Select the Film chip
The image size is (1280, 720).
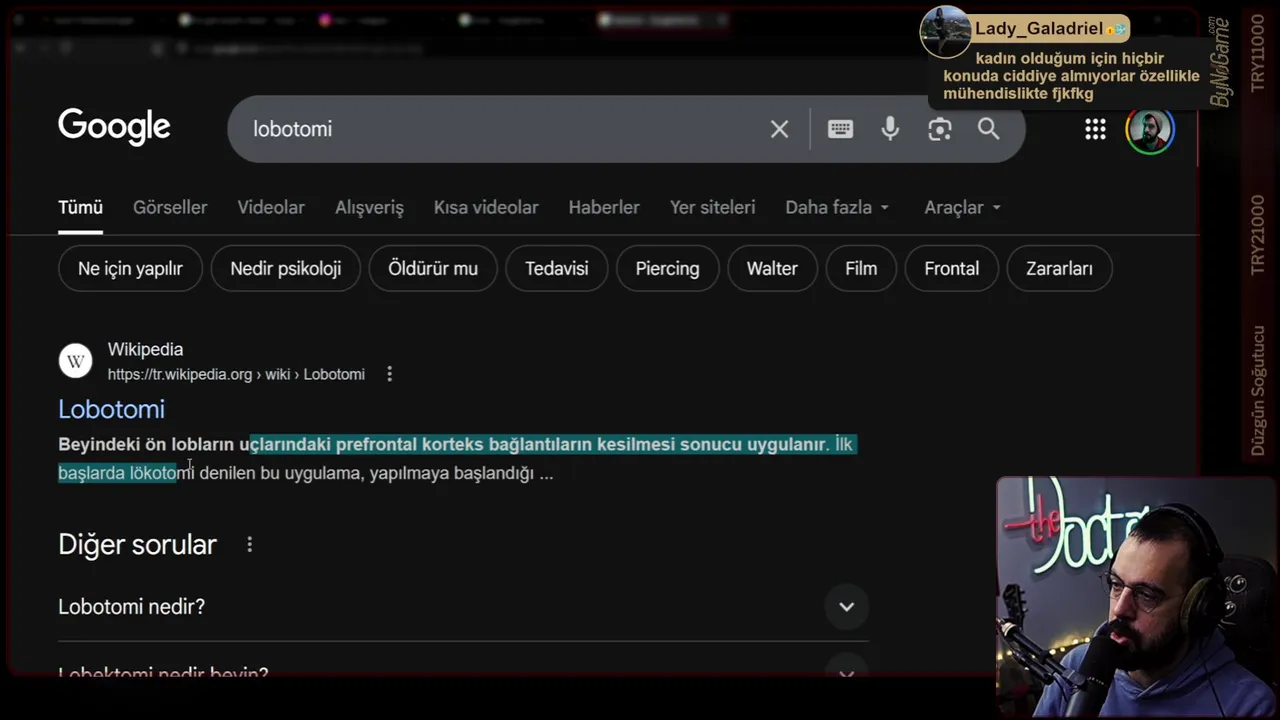(x=861, y=269)
